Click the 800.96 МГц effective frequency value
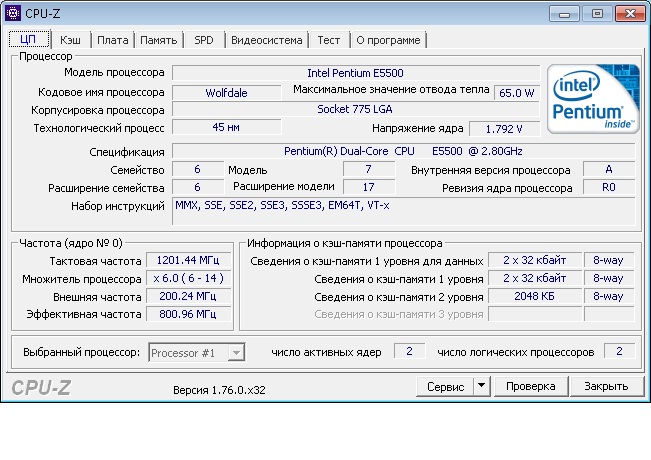The width and height of the screenshot is (651, 460). (x=188, y=314)
